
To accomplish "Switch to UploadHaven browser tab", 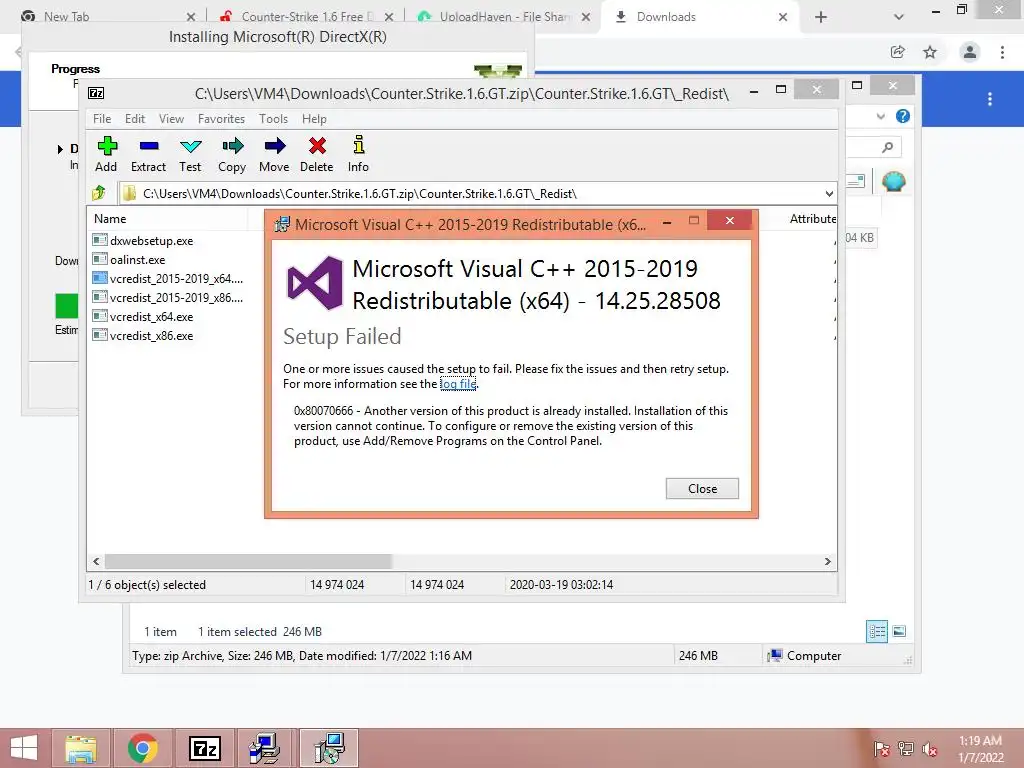I will click(504, 16).
